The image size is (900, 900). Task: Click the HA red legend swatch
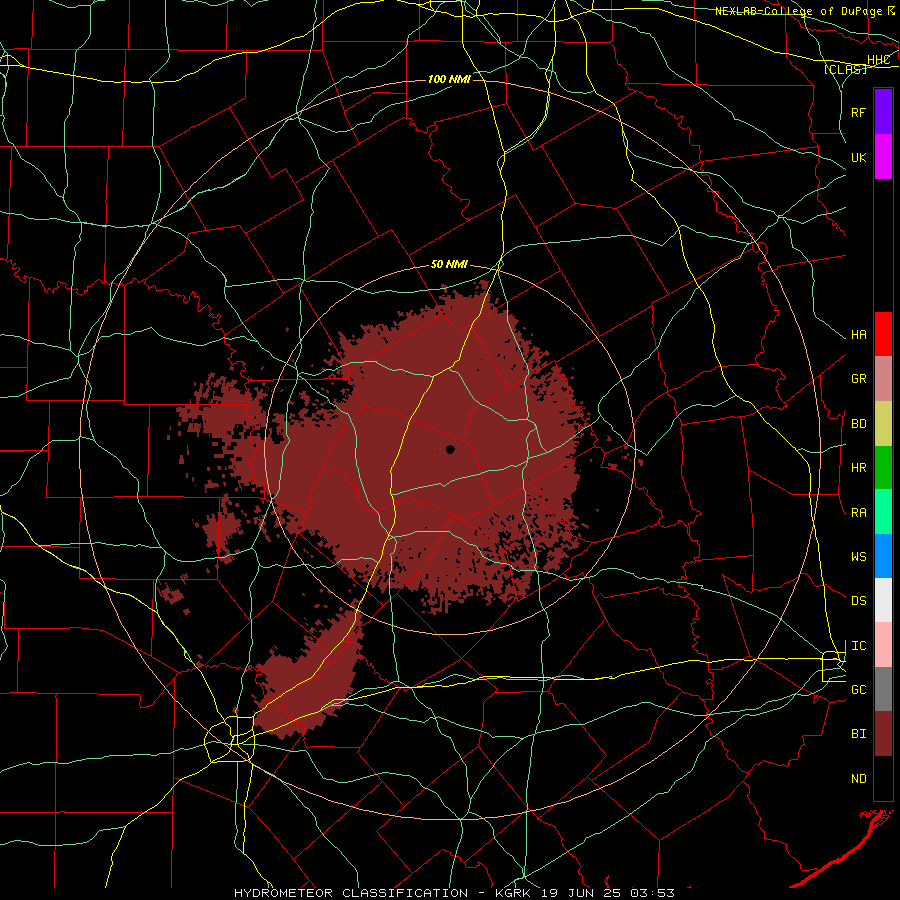883,334
